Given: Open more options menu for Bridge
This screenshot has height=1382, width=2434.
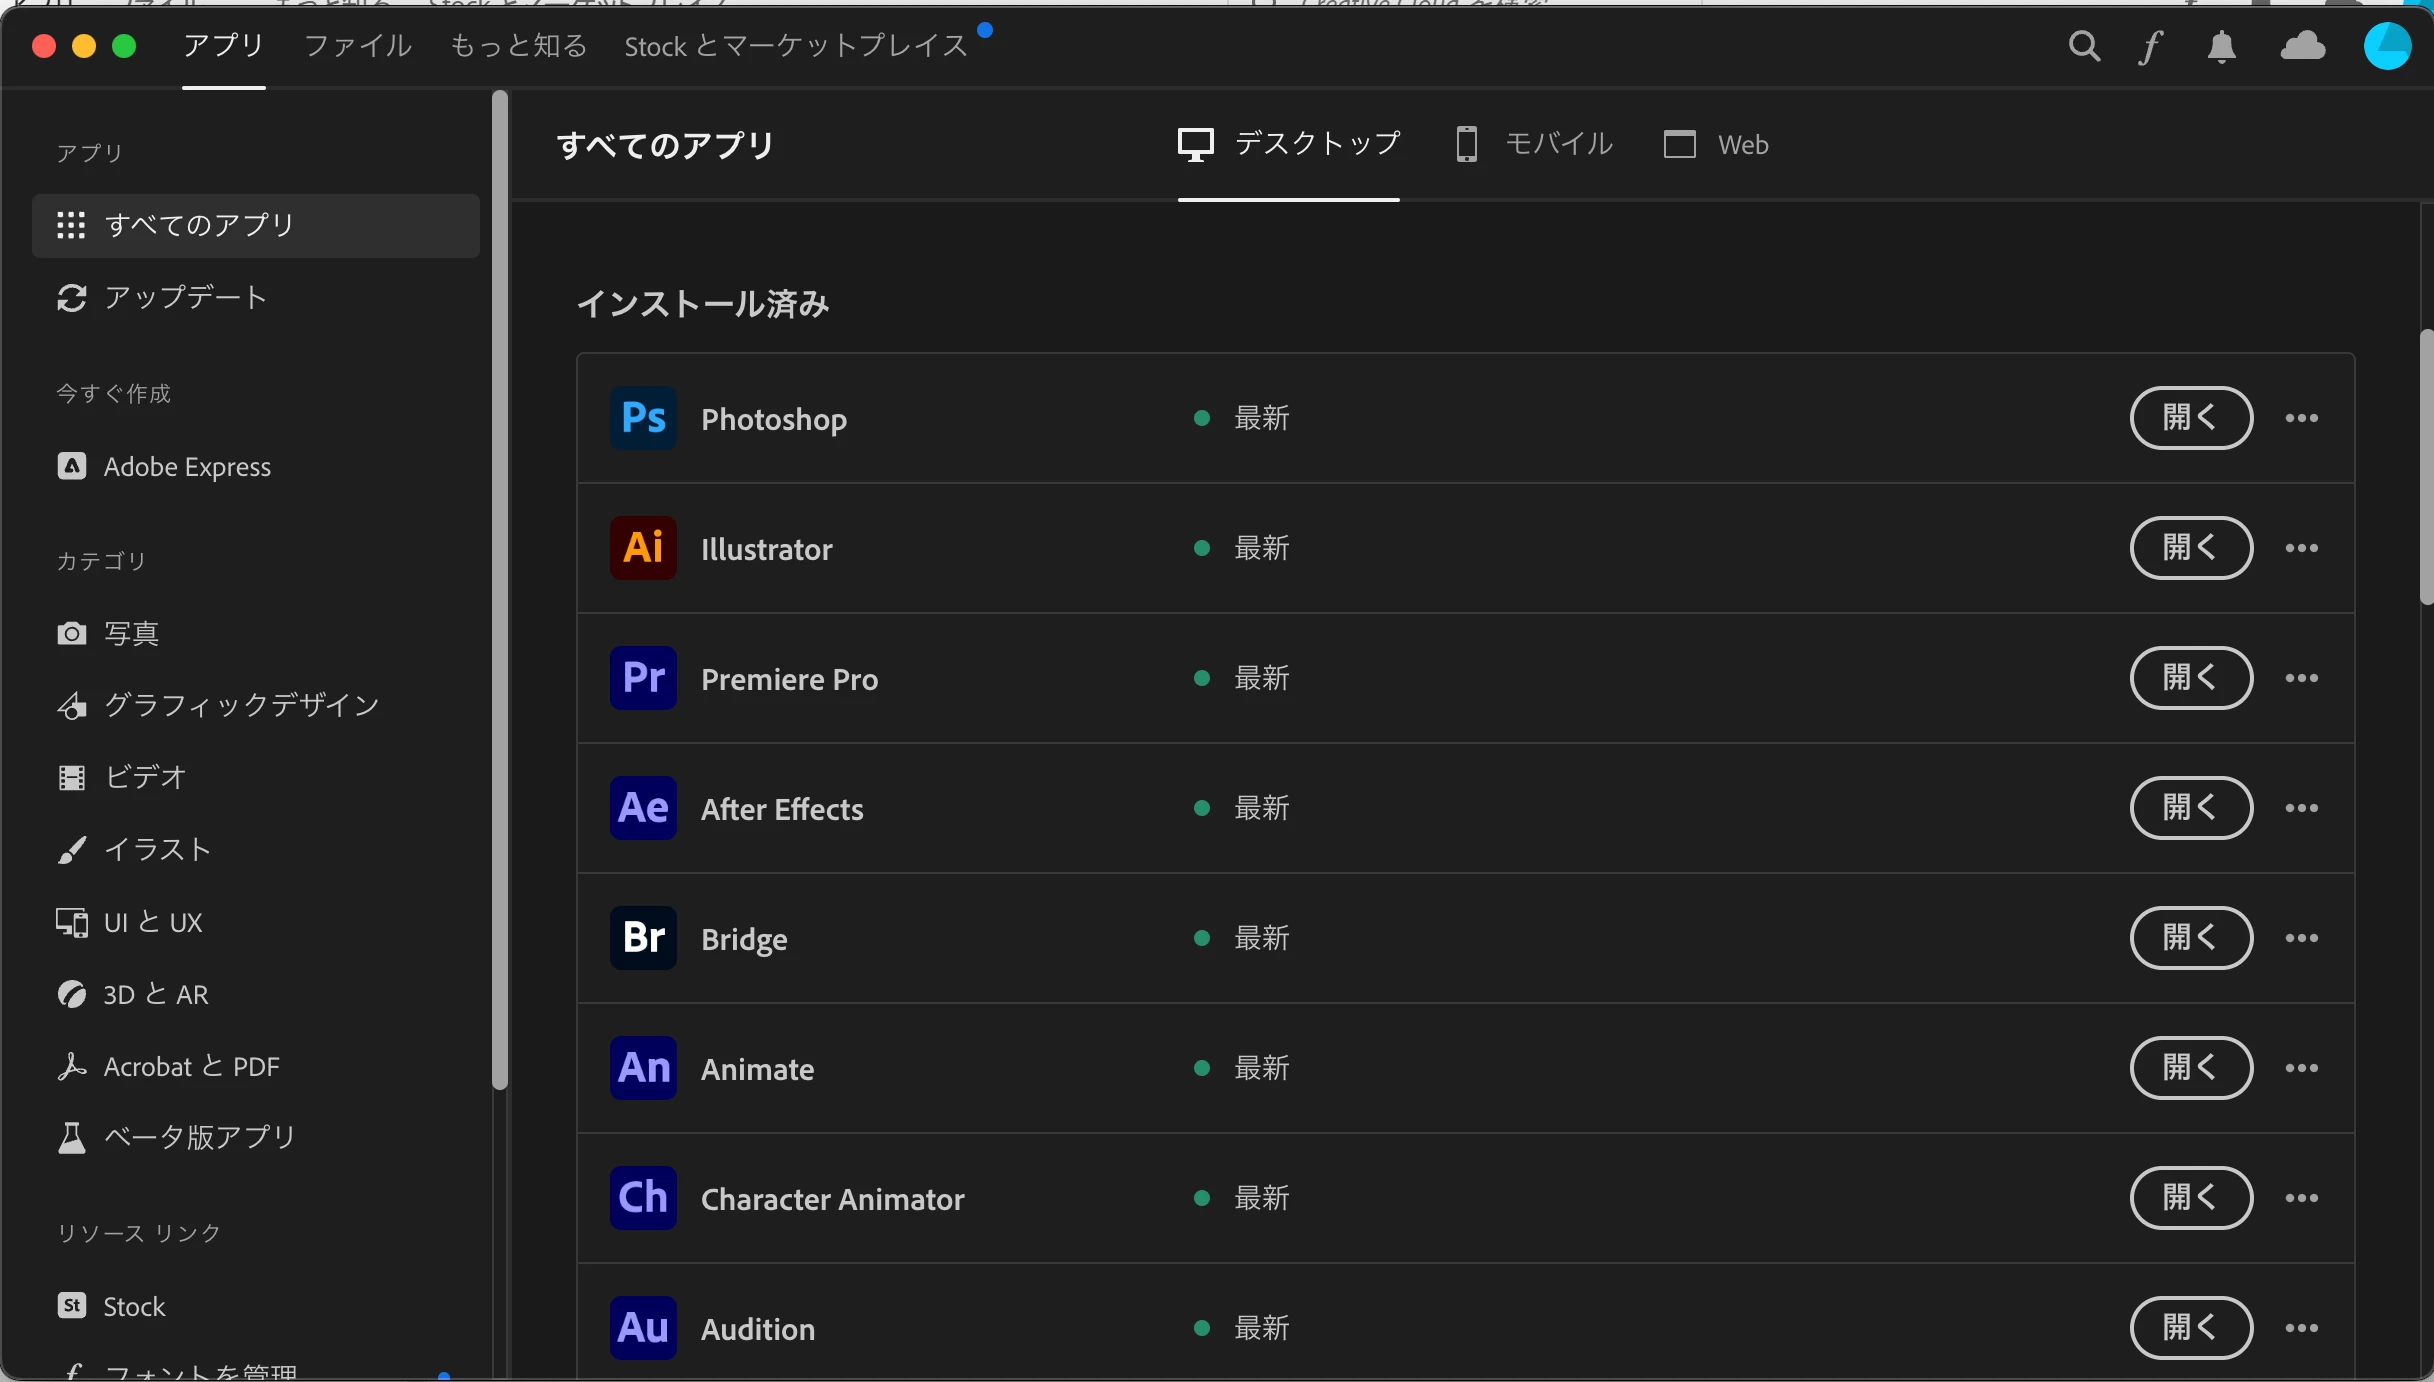Looking at the screenshot, I should pos(2301,938).
